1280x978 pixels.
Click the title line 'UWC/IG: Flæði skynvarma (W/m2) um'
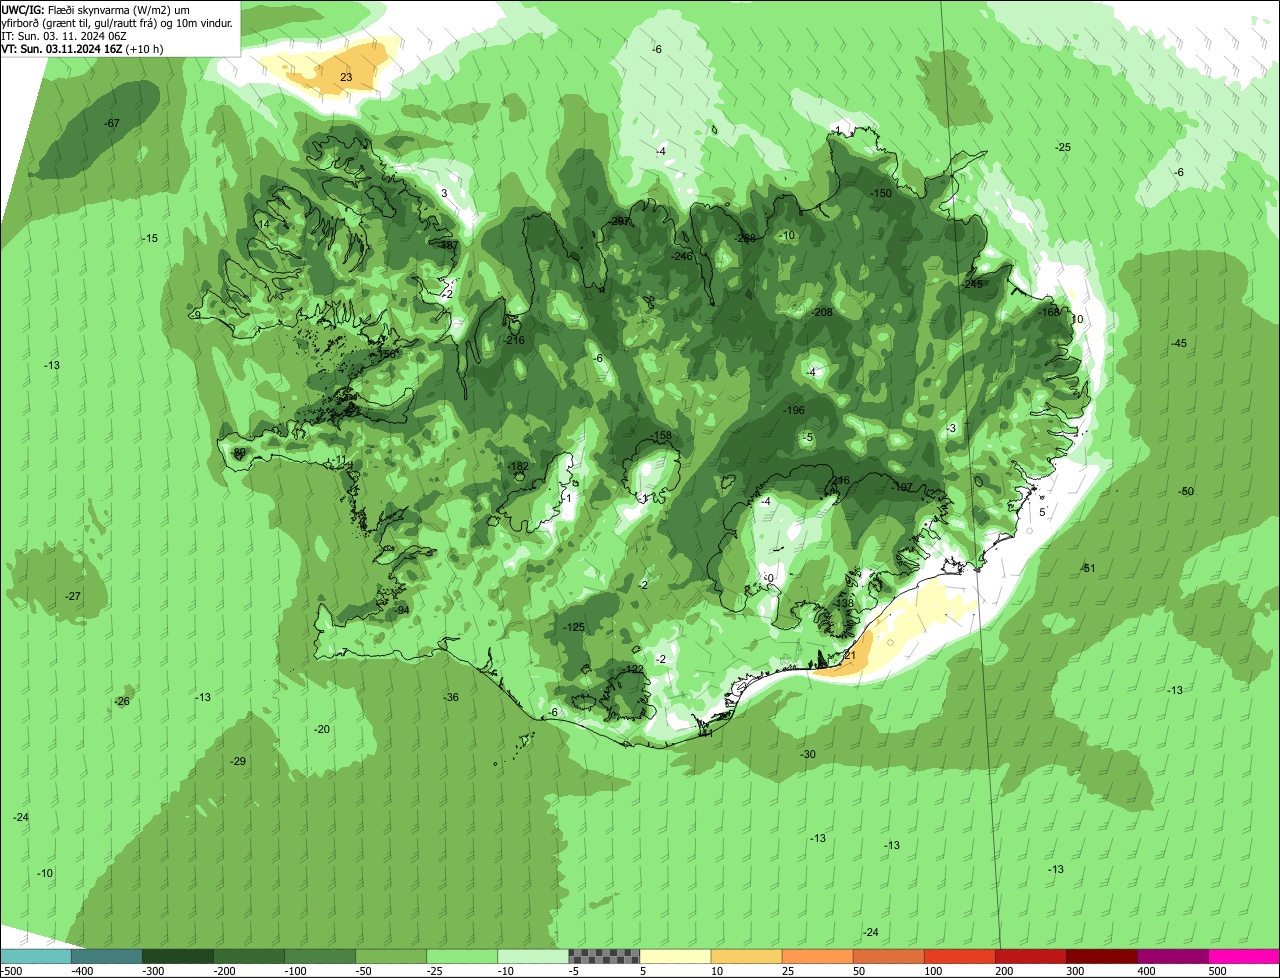click(96, 9)
